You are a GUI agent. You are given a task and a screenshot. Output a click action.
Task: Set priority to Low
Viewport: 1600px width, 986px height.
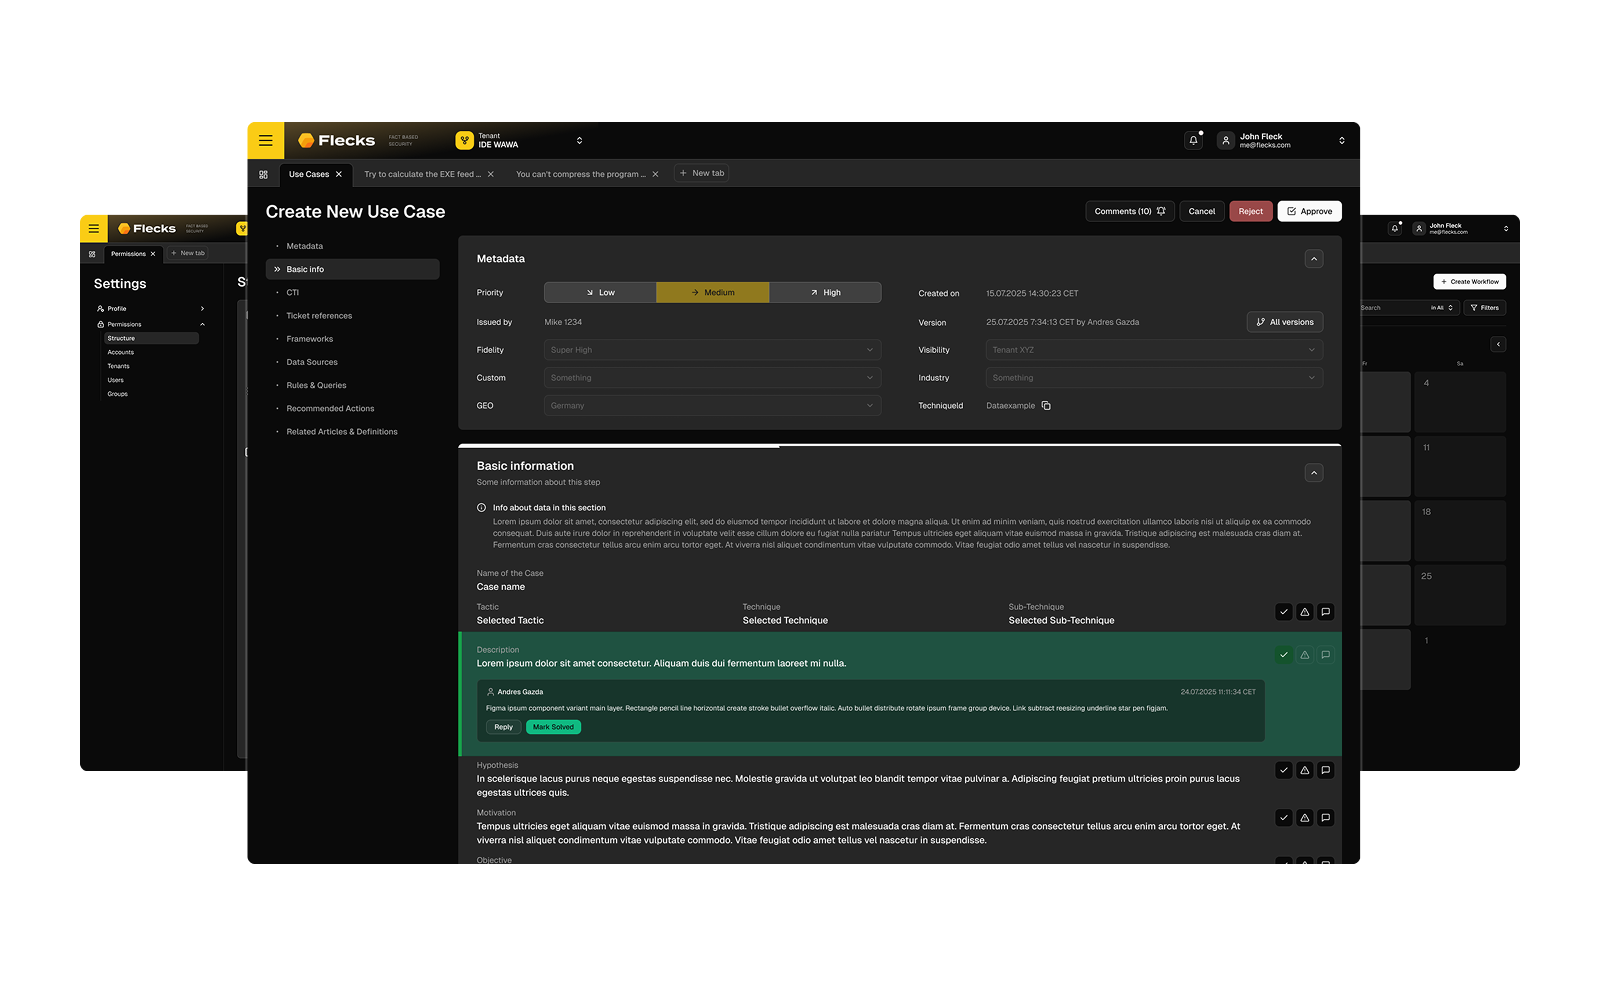click(x=600, y=293)
